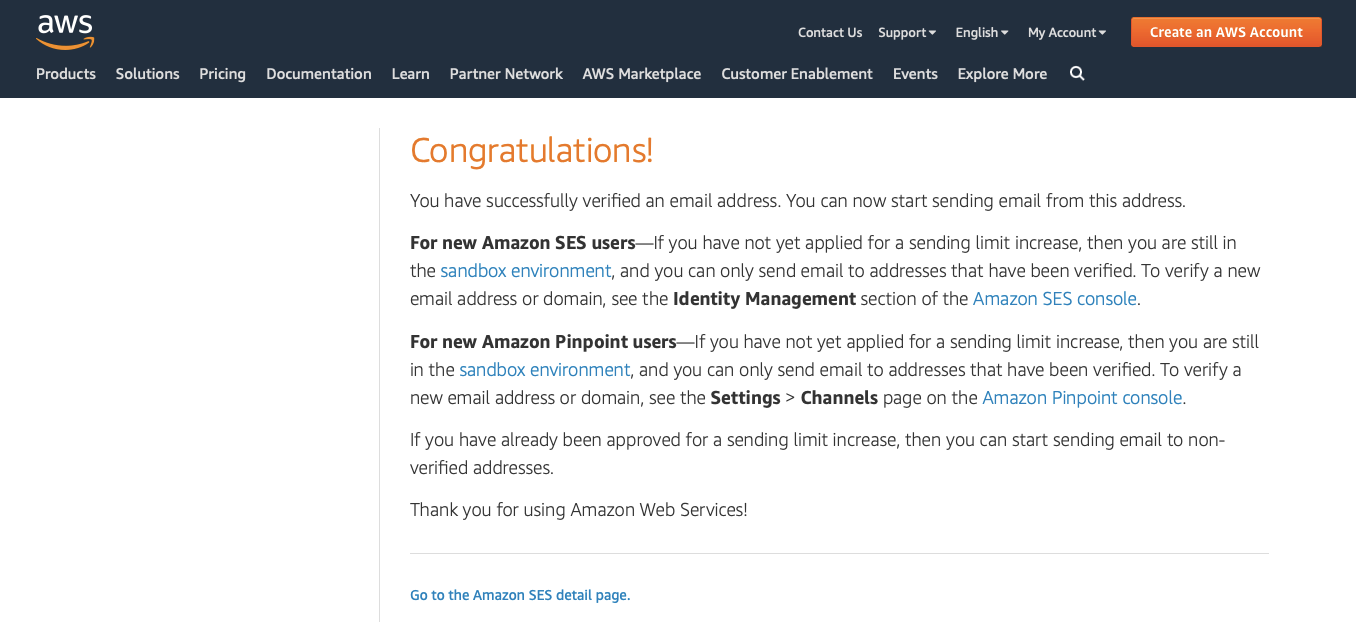Go to AWS Marketplace
Image resolution: width=1356 pixels, height=622 pixels.
[641, 73]
